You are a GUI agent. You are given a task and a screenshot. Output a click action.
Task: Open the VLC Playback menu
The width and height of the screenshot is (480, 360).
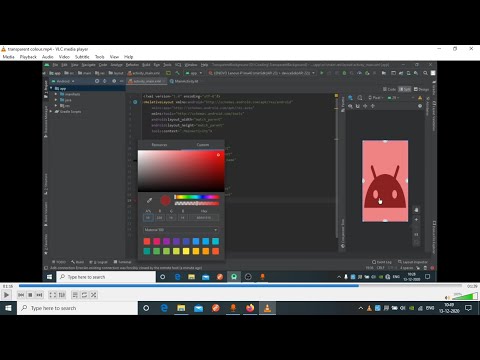pos(28,57)
